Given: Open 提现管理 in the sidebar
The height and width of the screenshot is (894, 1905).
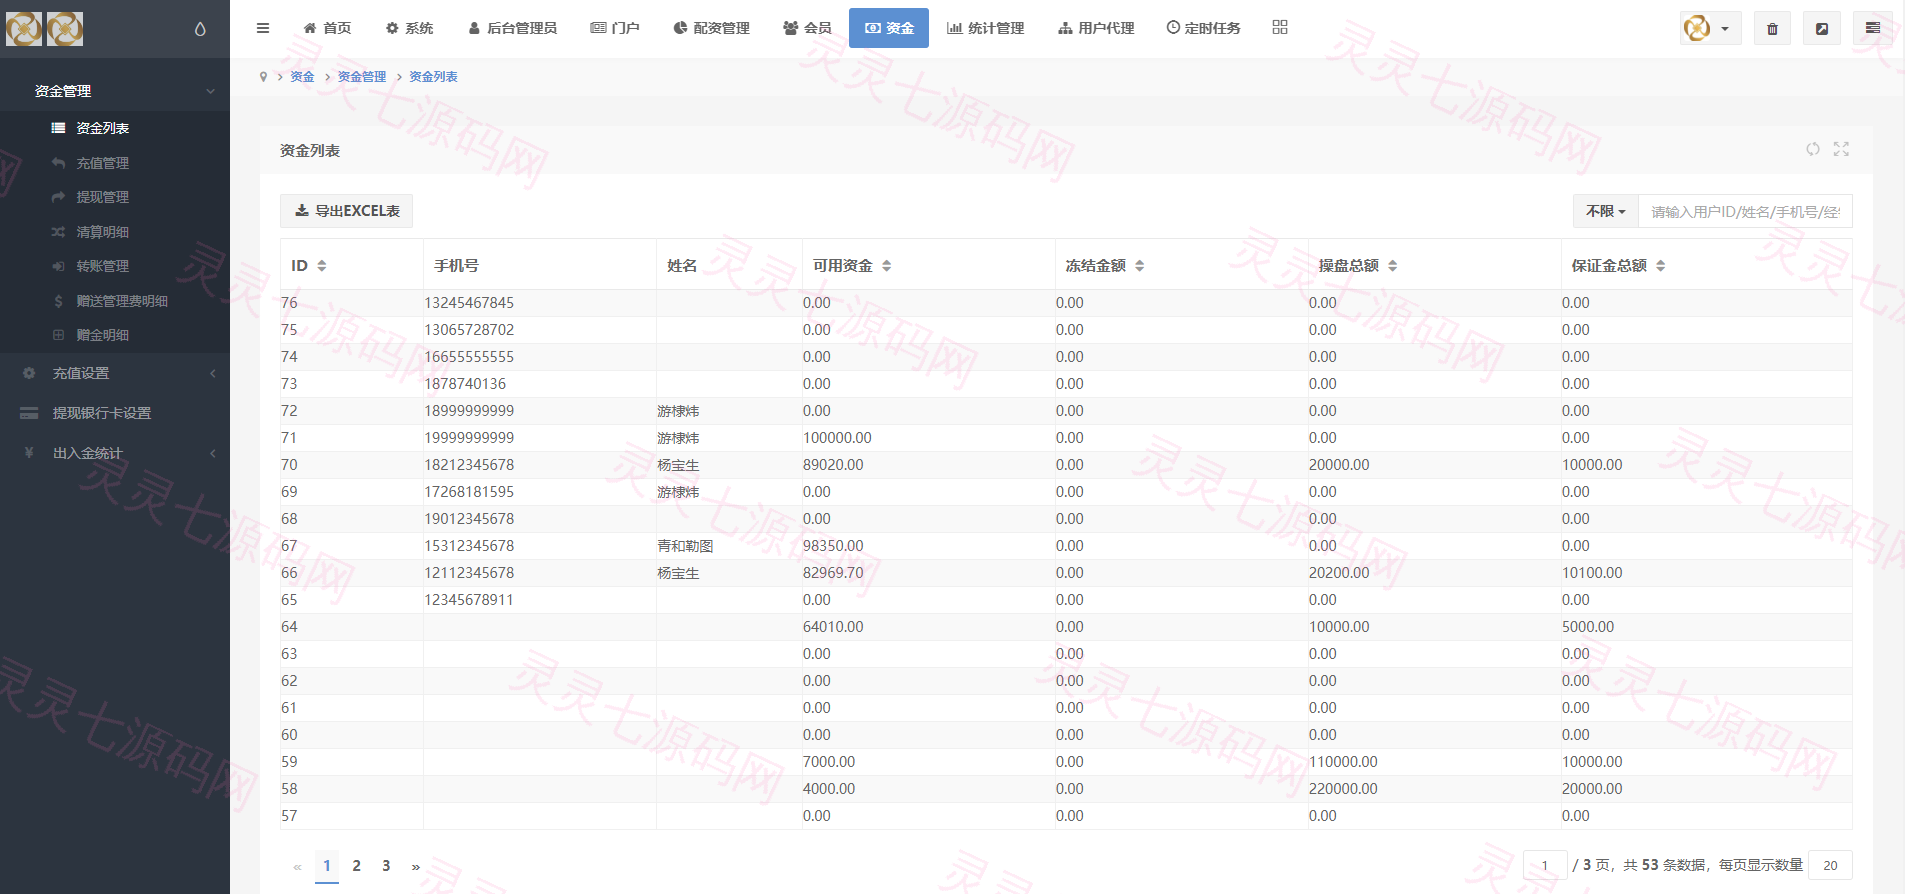Looking at the screenshot, I should pos(103,197).
